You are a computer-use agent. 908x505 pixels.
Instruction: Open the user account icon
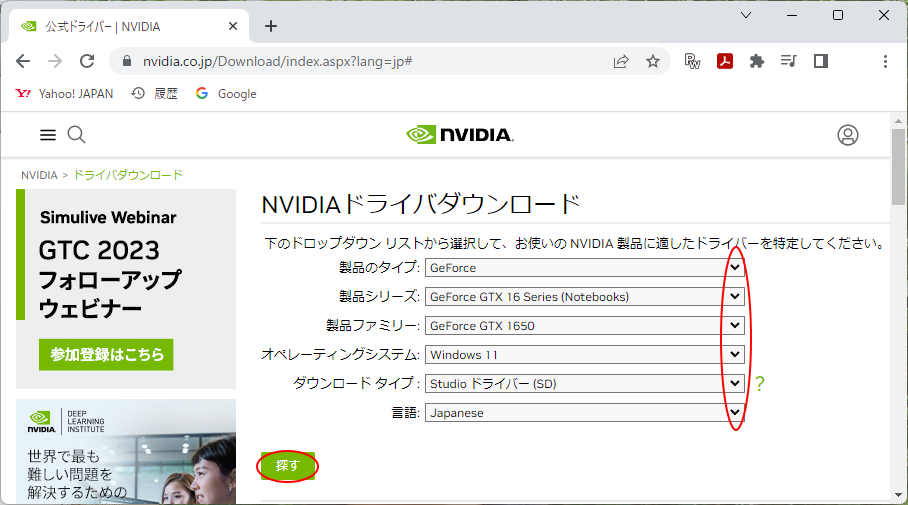847,135
